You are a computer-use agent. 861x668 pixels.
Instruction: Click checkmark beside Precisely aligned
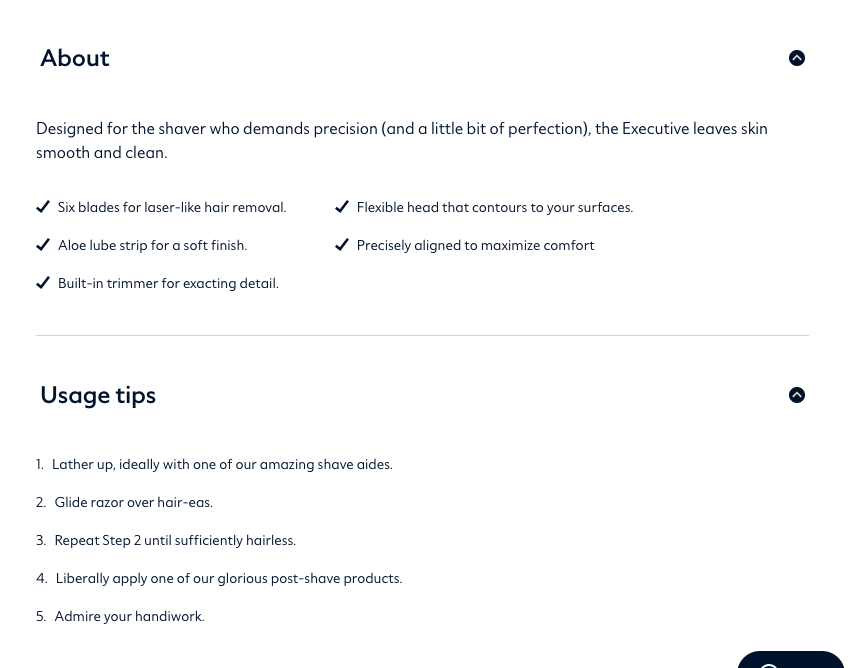tap(342, 245)
